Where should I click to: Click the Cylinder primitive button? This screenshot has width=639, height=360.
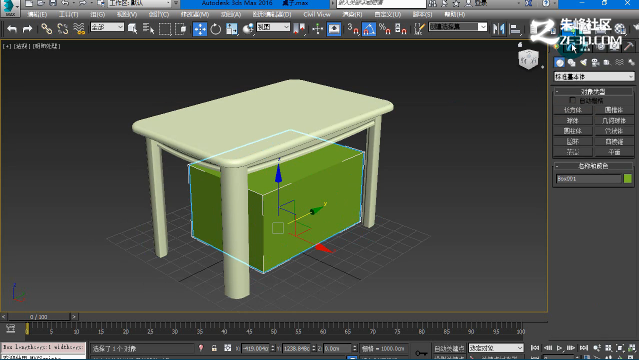click(573, 131)
